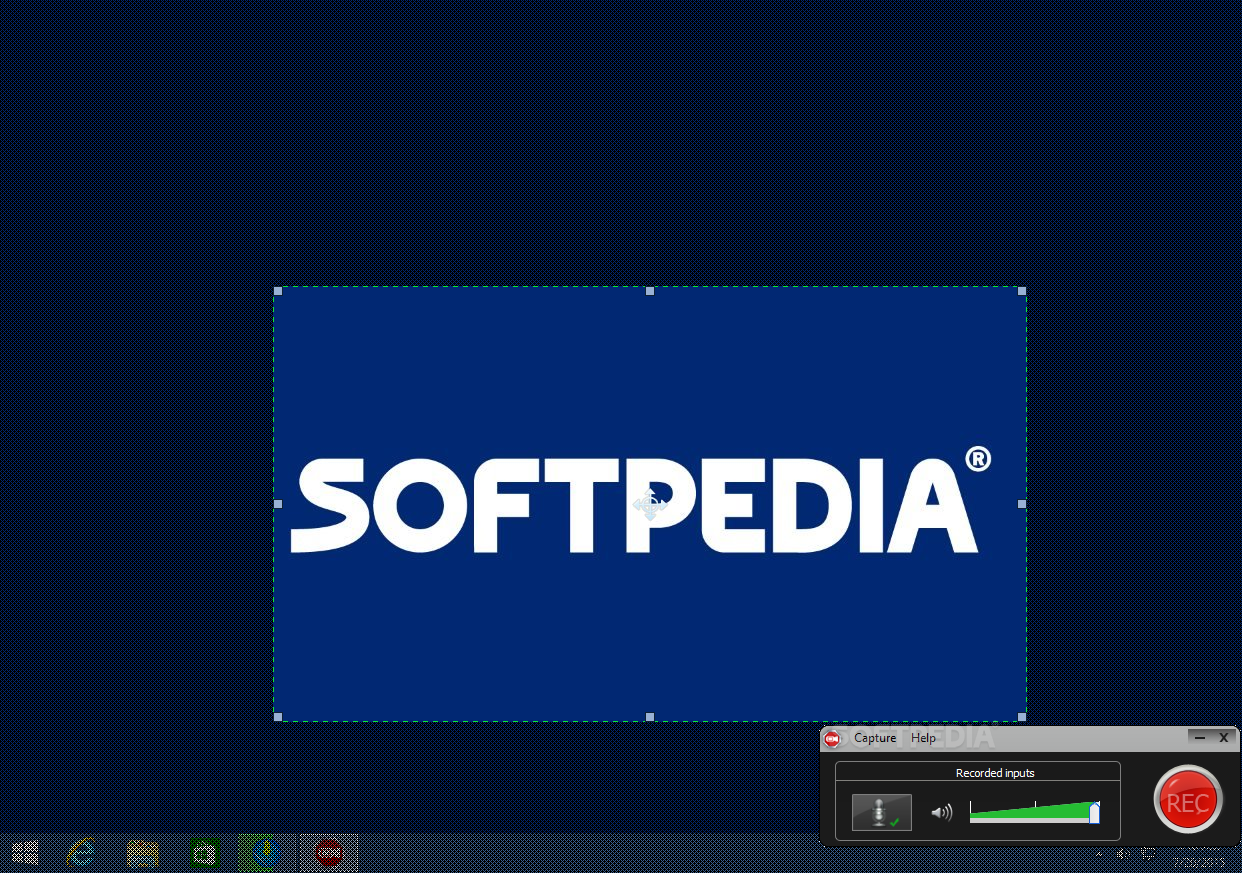Click the recording volume level slider
The image size is (1242, 873).
coord(1035,812)
